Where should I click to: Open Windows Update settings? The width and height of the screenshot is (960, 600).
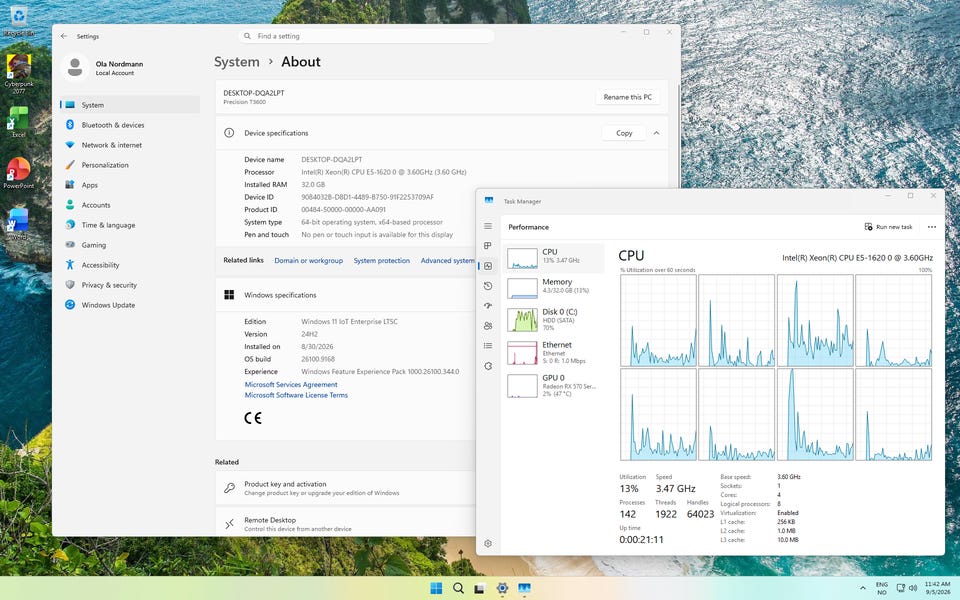coord(130,305)
